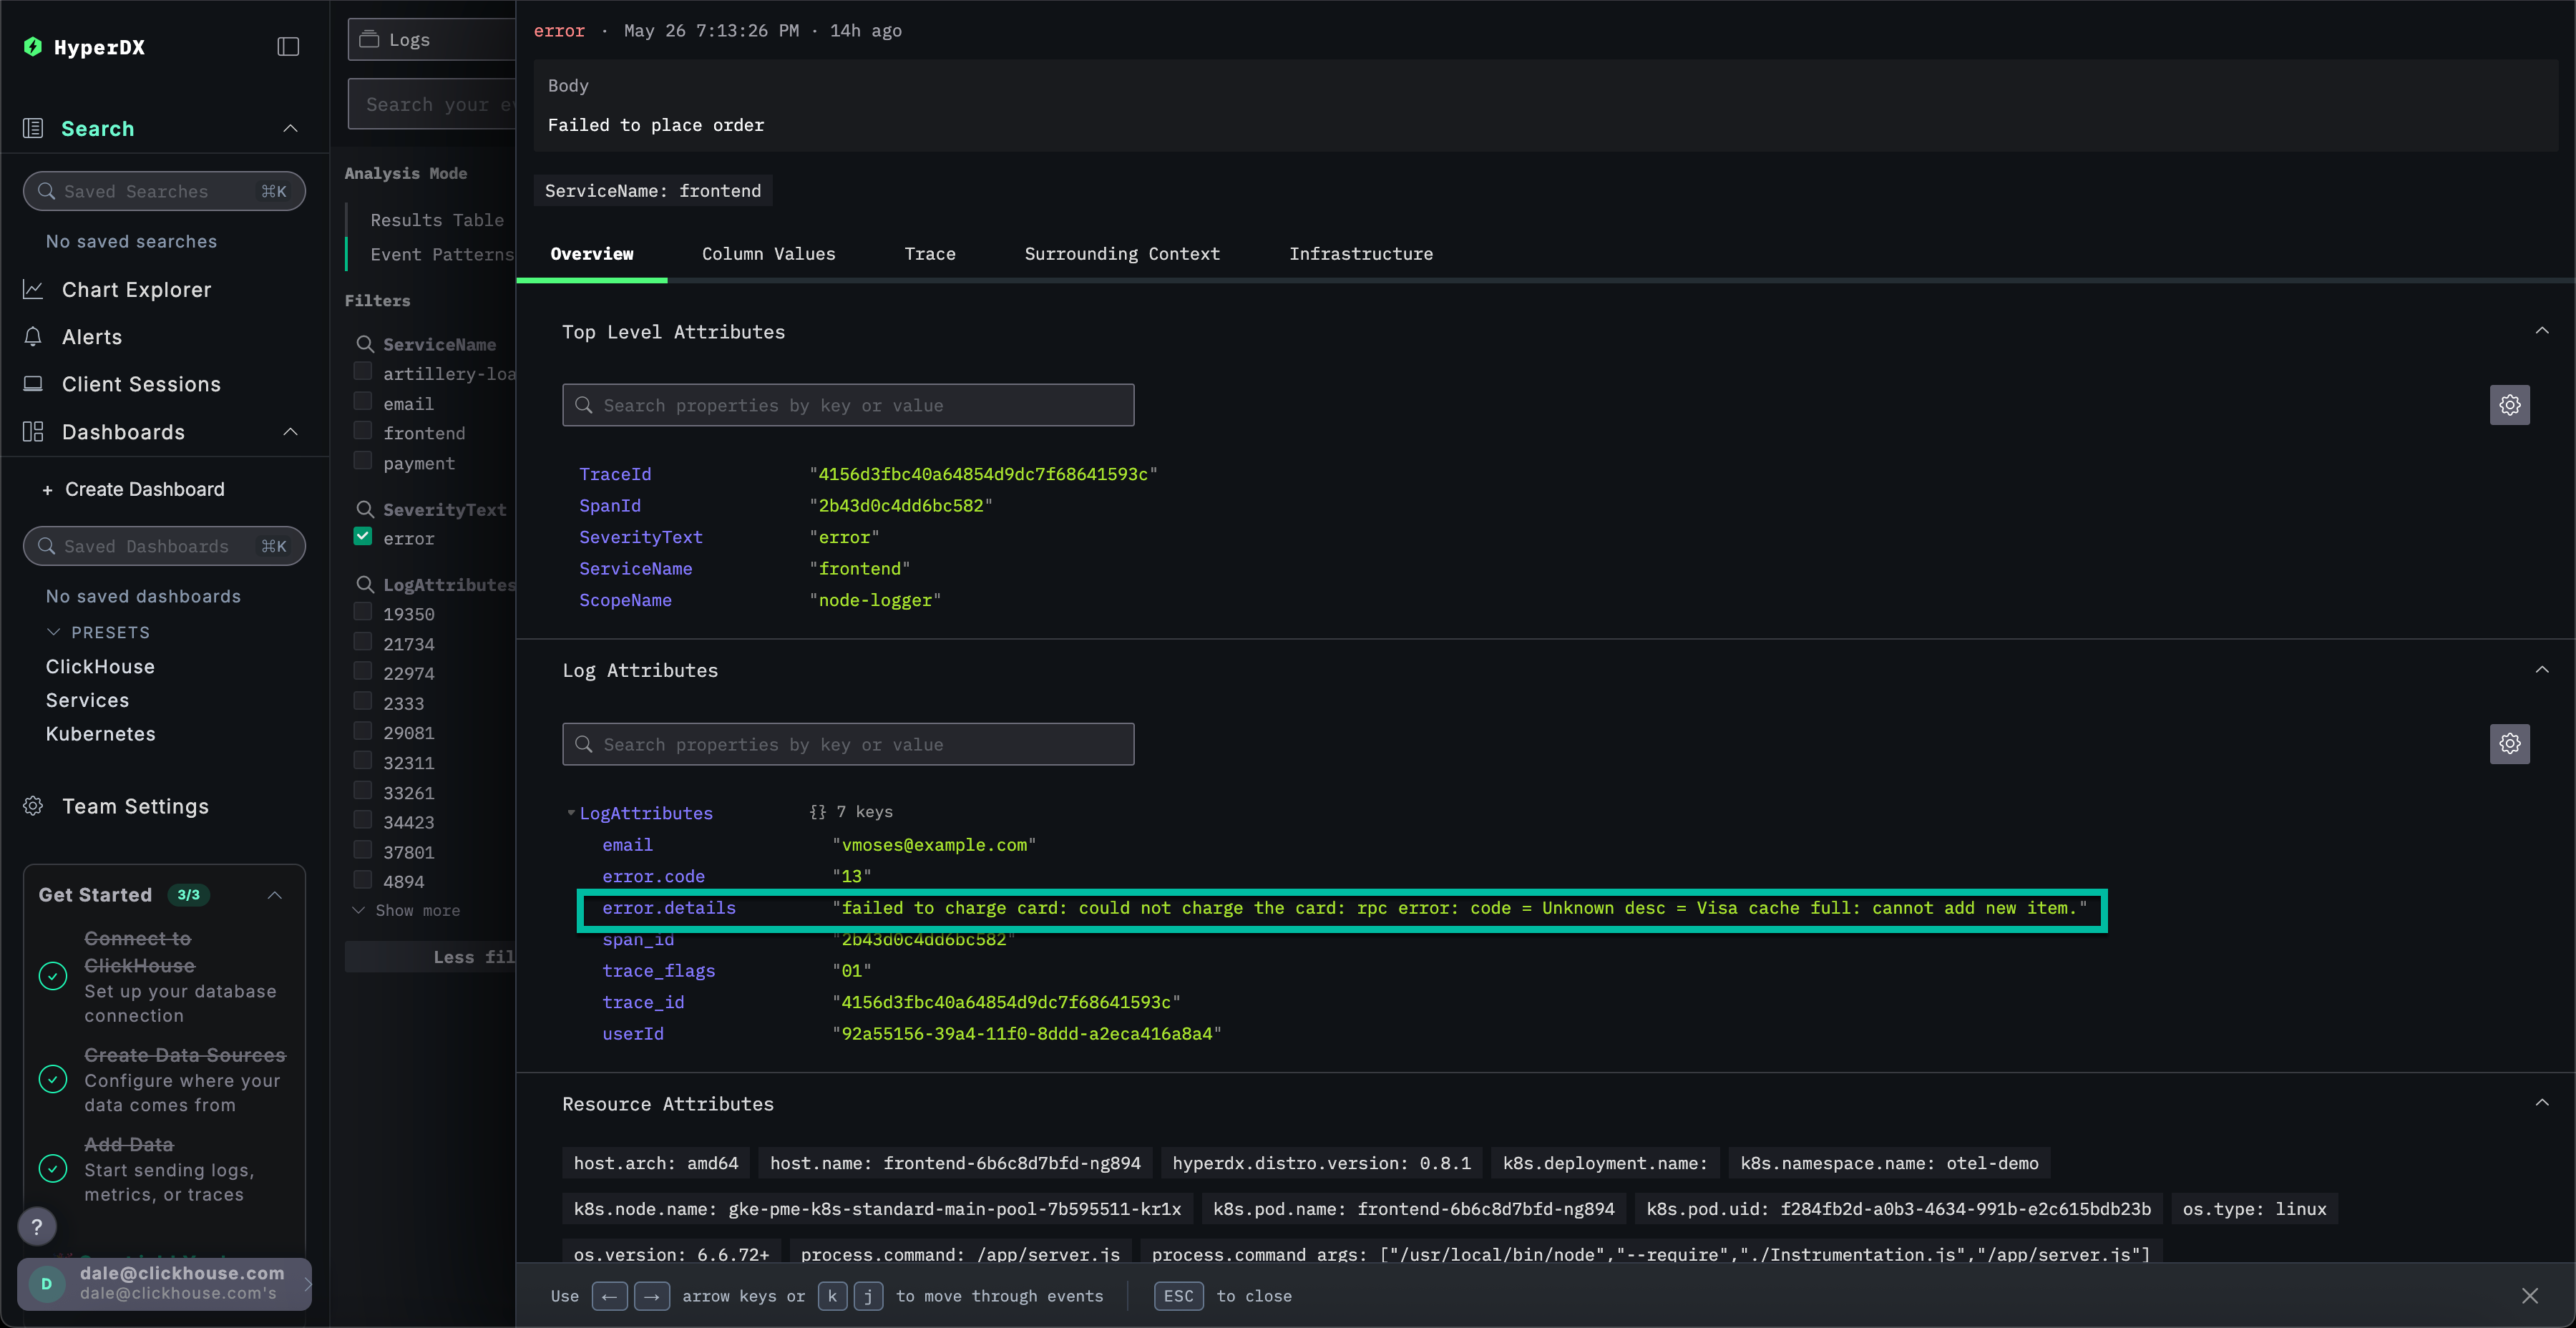This screenshot has width=2576, height=1328.
Task: Collapse the LogAttributes tree node
Action: (571, 813)
